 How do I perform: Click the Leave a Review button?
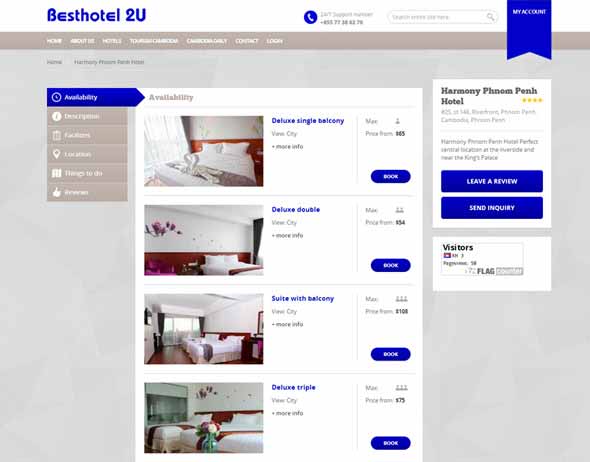[492, 181]
